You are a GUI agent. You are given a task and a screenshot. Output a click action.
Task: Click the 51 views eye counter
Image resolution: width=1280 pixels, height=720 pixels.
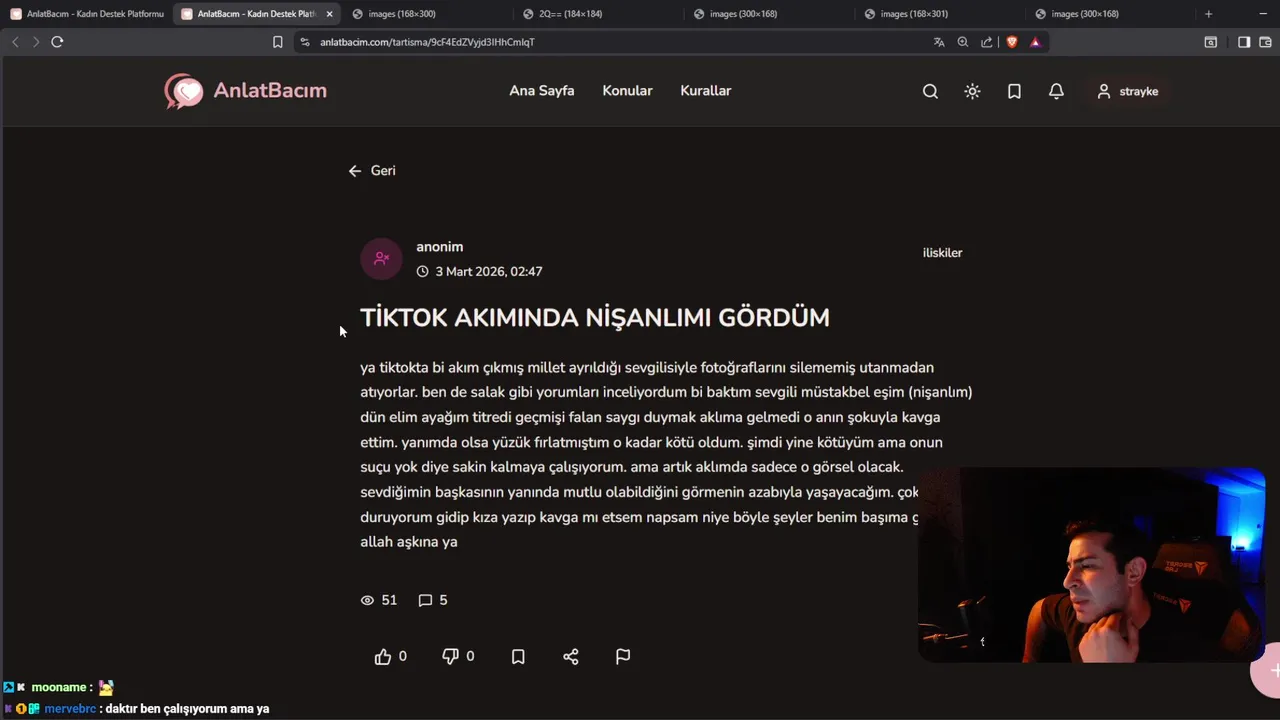click(379, 600)
